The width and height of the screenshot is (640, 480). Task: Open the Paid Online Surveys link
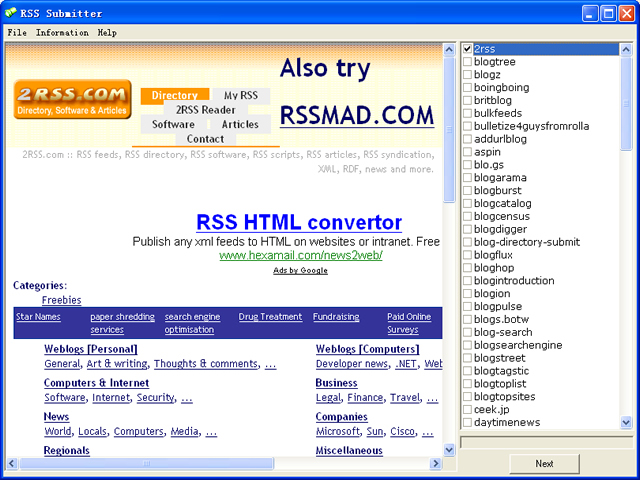click(x=409, y=323)
